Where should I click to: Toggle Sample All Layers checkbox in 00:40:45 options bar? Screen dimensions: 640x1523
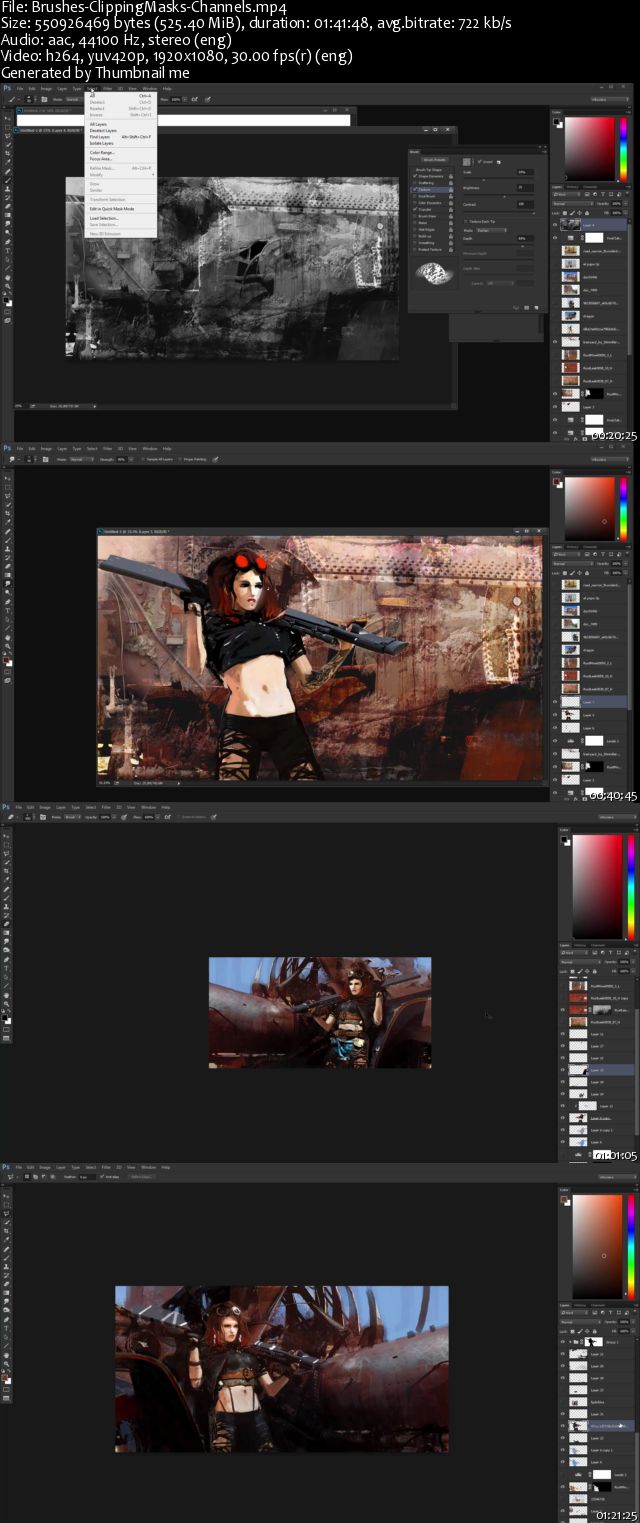pos(144,459)
